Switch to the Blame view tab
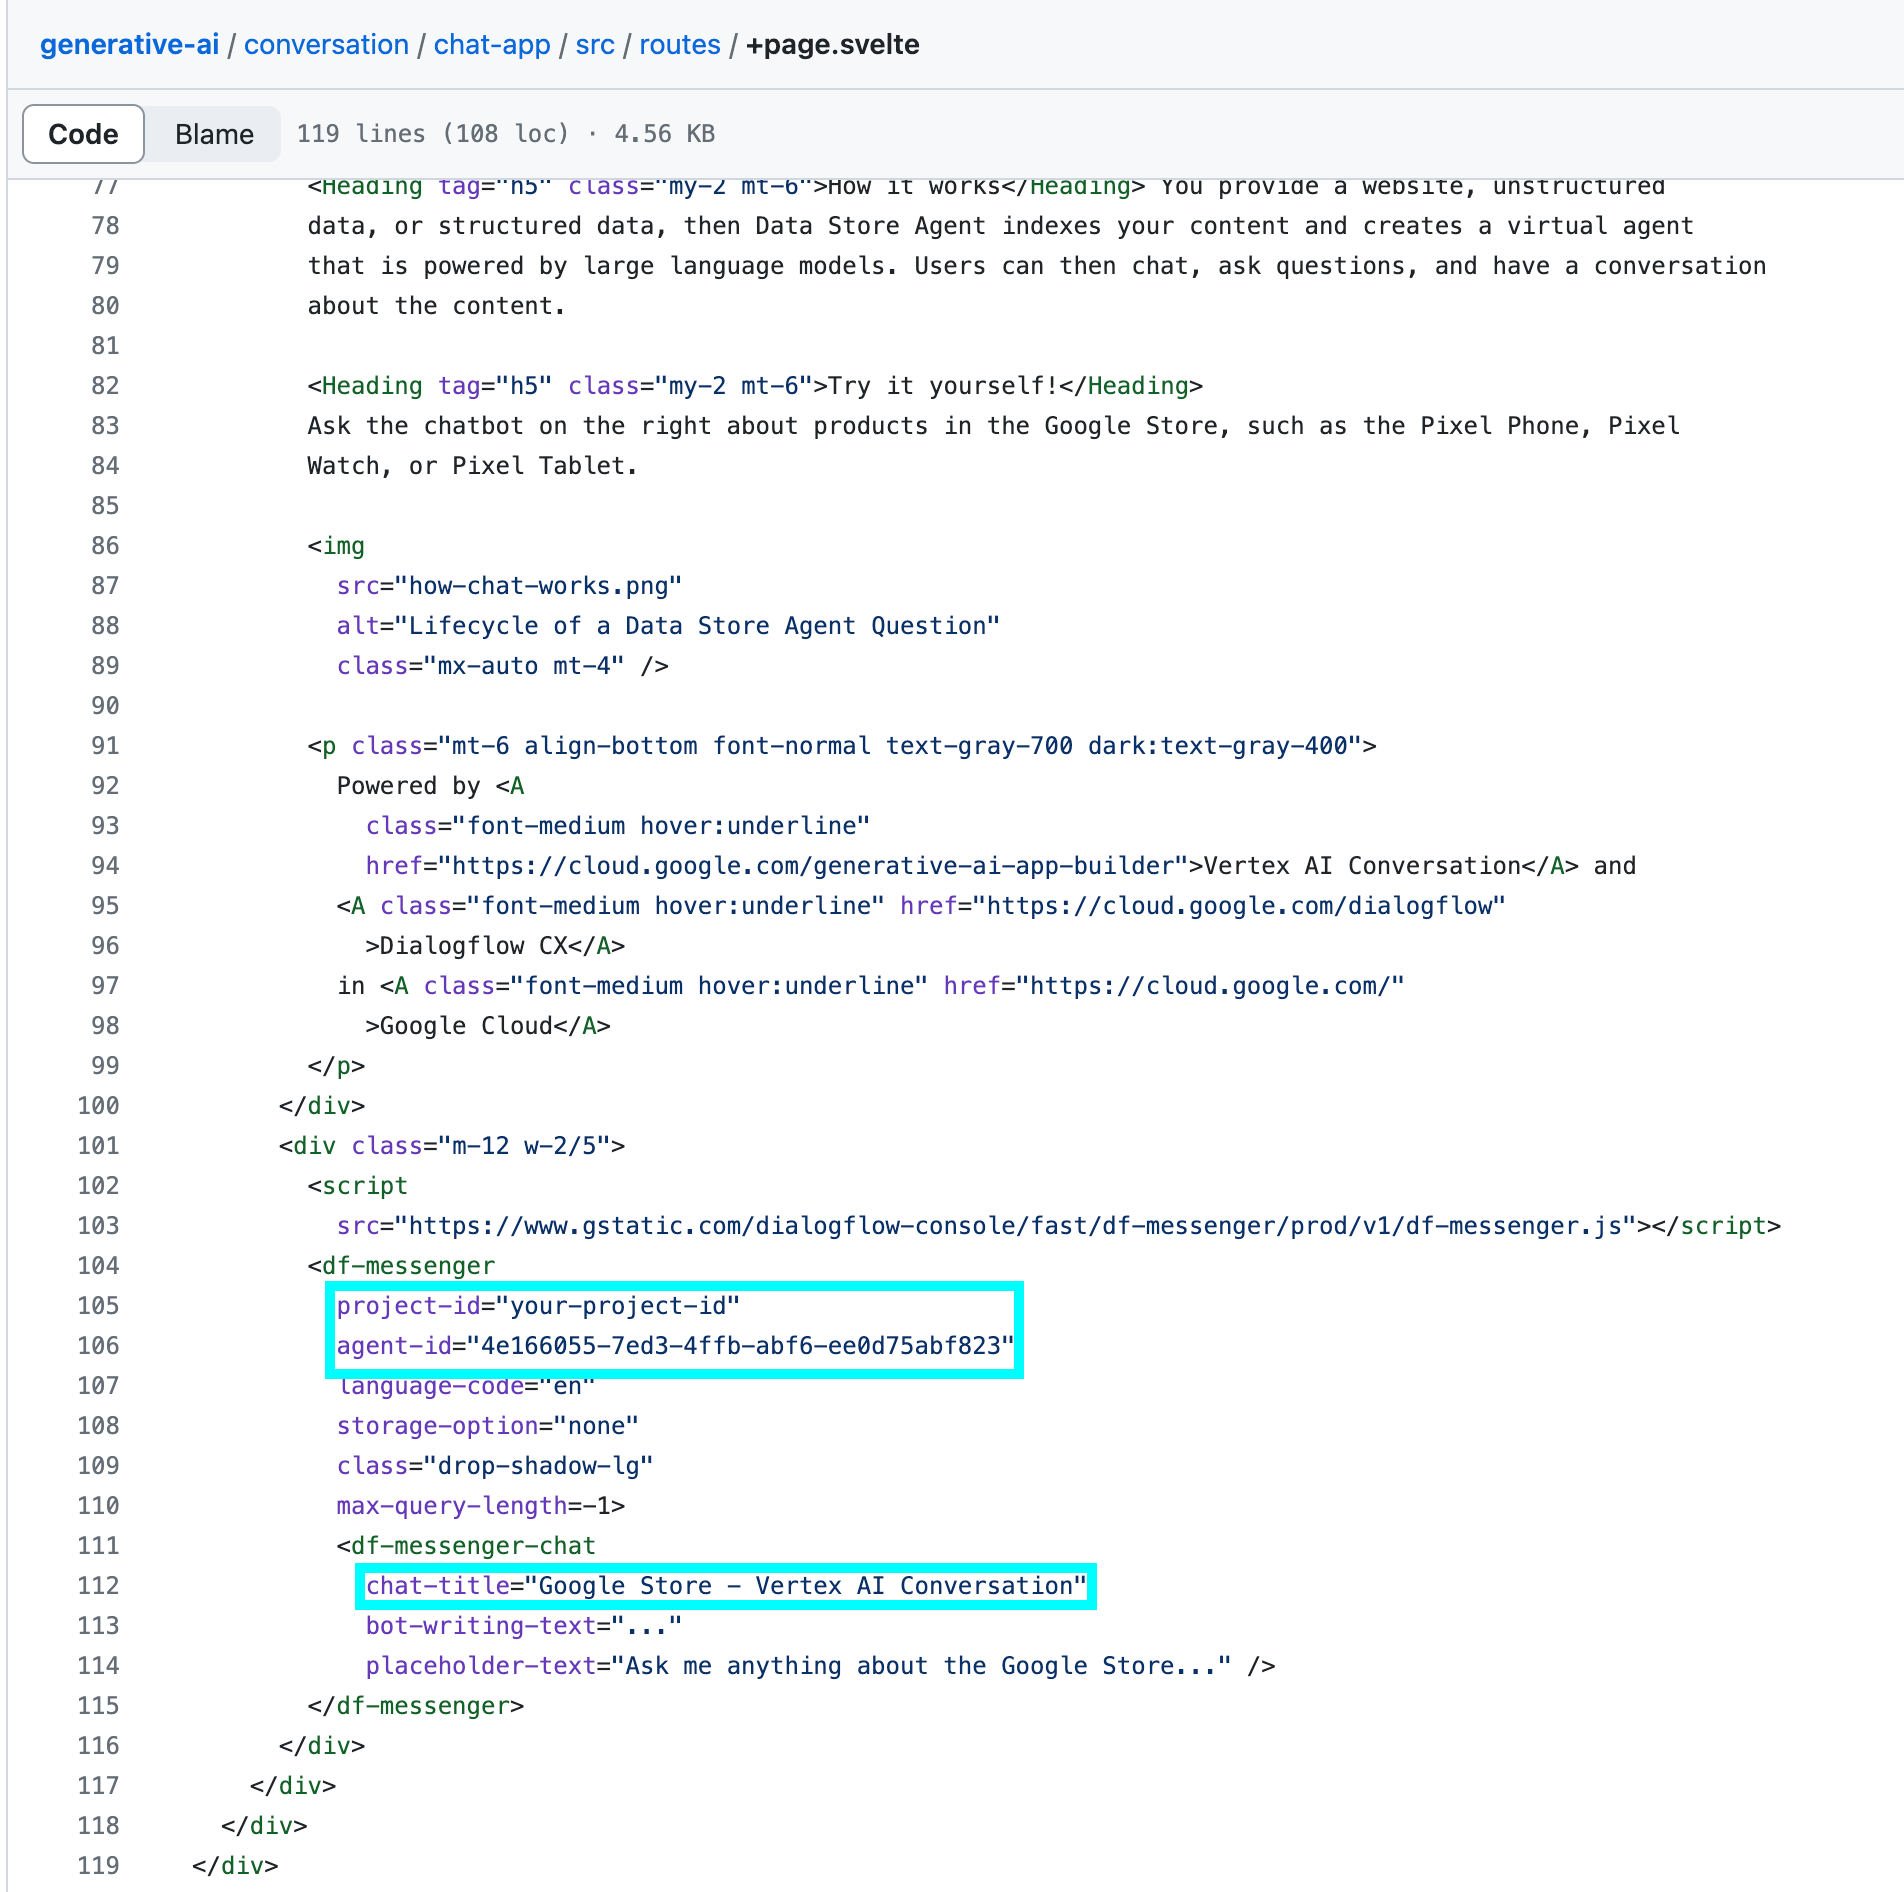The height and width of the screenshot is (1892, 1904). coord(214,134)
